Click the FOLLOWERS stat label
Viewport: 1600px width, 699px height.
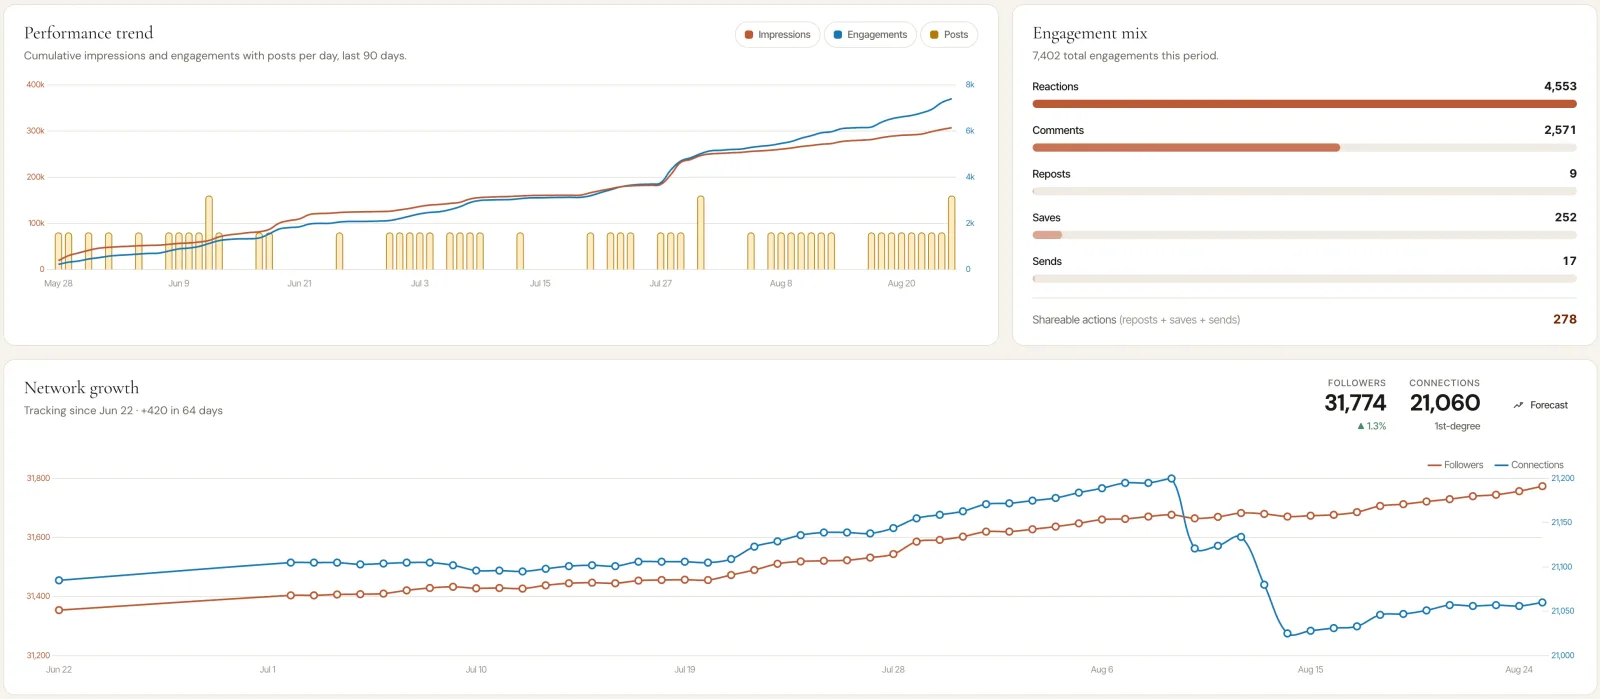tap(1357, 383)
